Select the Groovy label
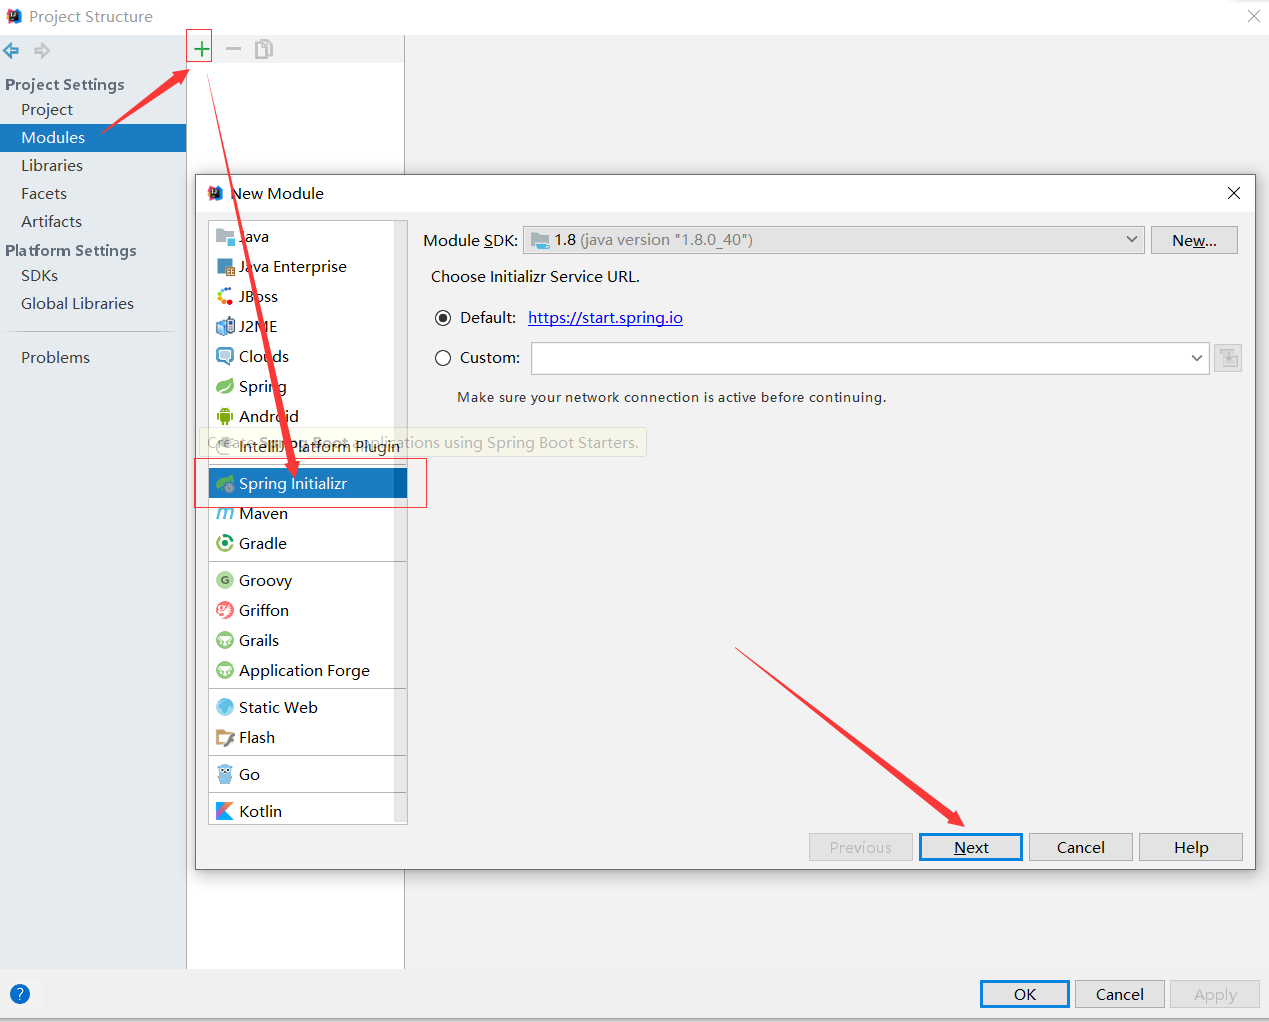The height and width of the screenshot is (1022, 1269). tap(266, 581)
